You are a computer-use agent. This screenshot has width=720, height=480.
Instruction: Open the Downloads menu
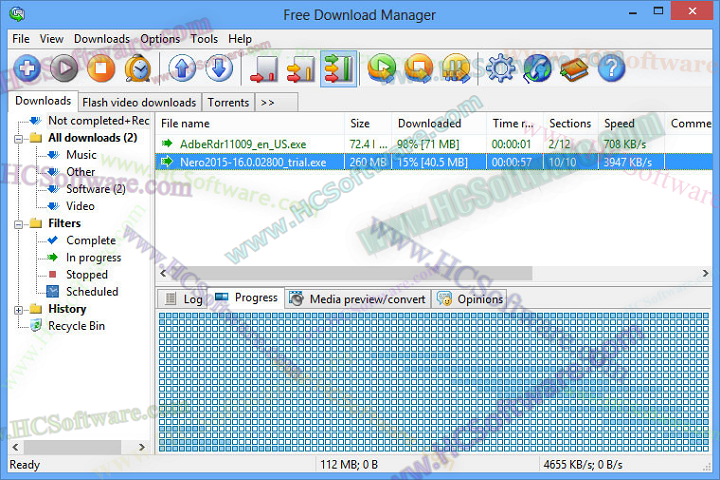102,39
